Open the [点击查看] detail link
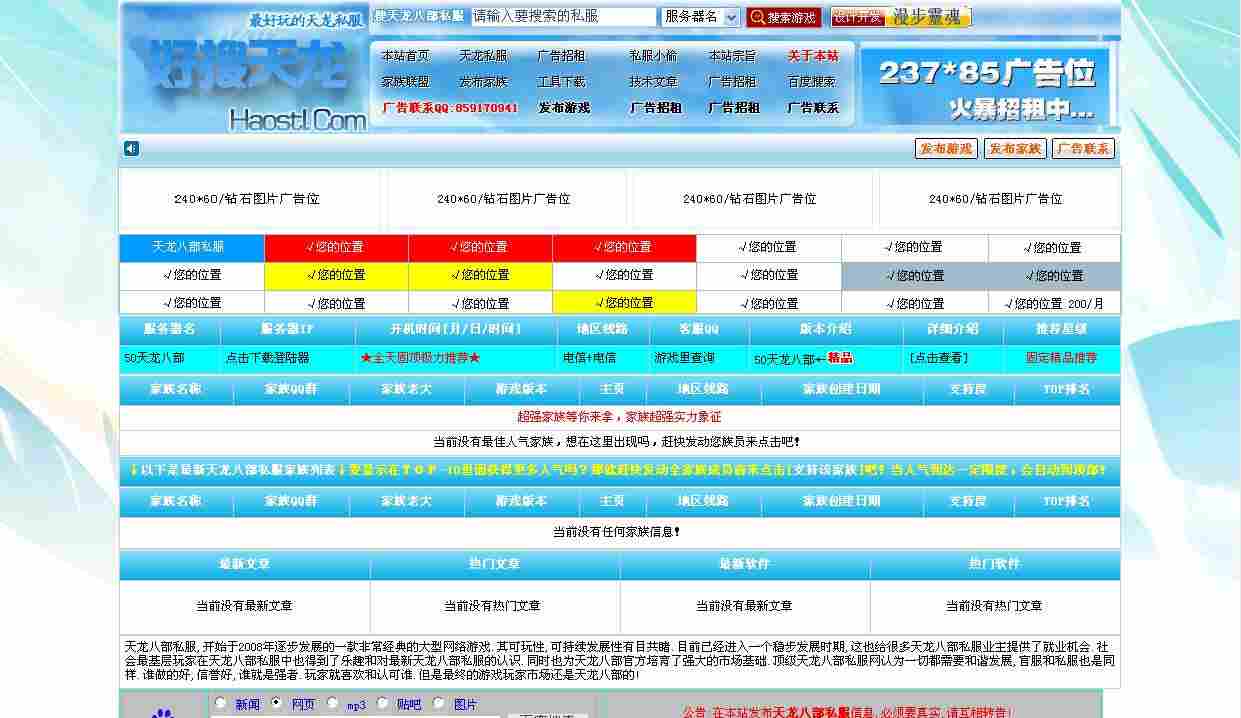Image resolution: width=1241 pixels, height=718 pixels. (x=941, y=357)
